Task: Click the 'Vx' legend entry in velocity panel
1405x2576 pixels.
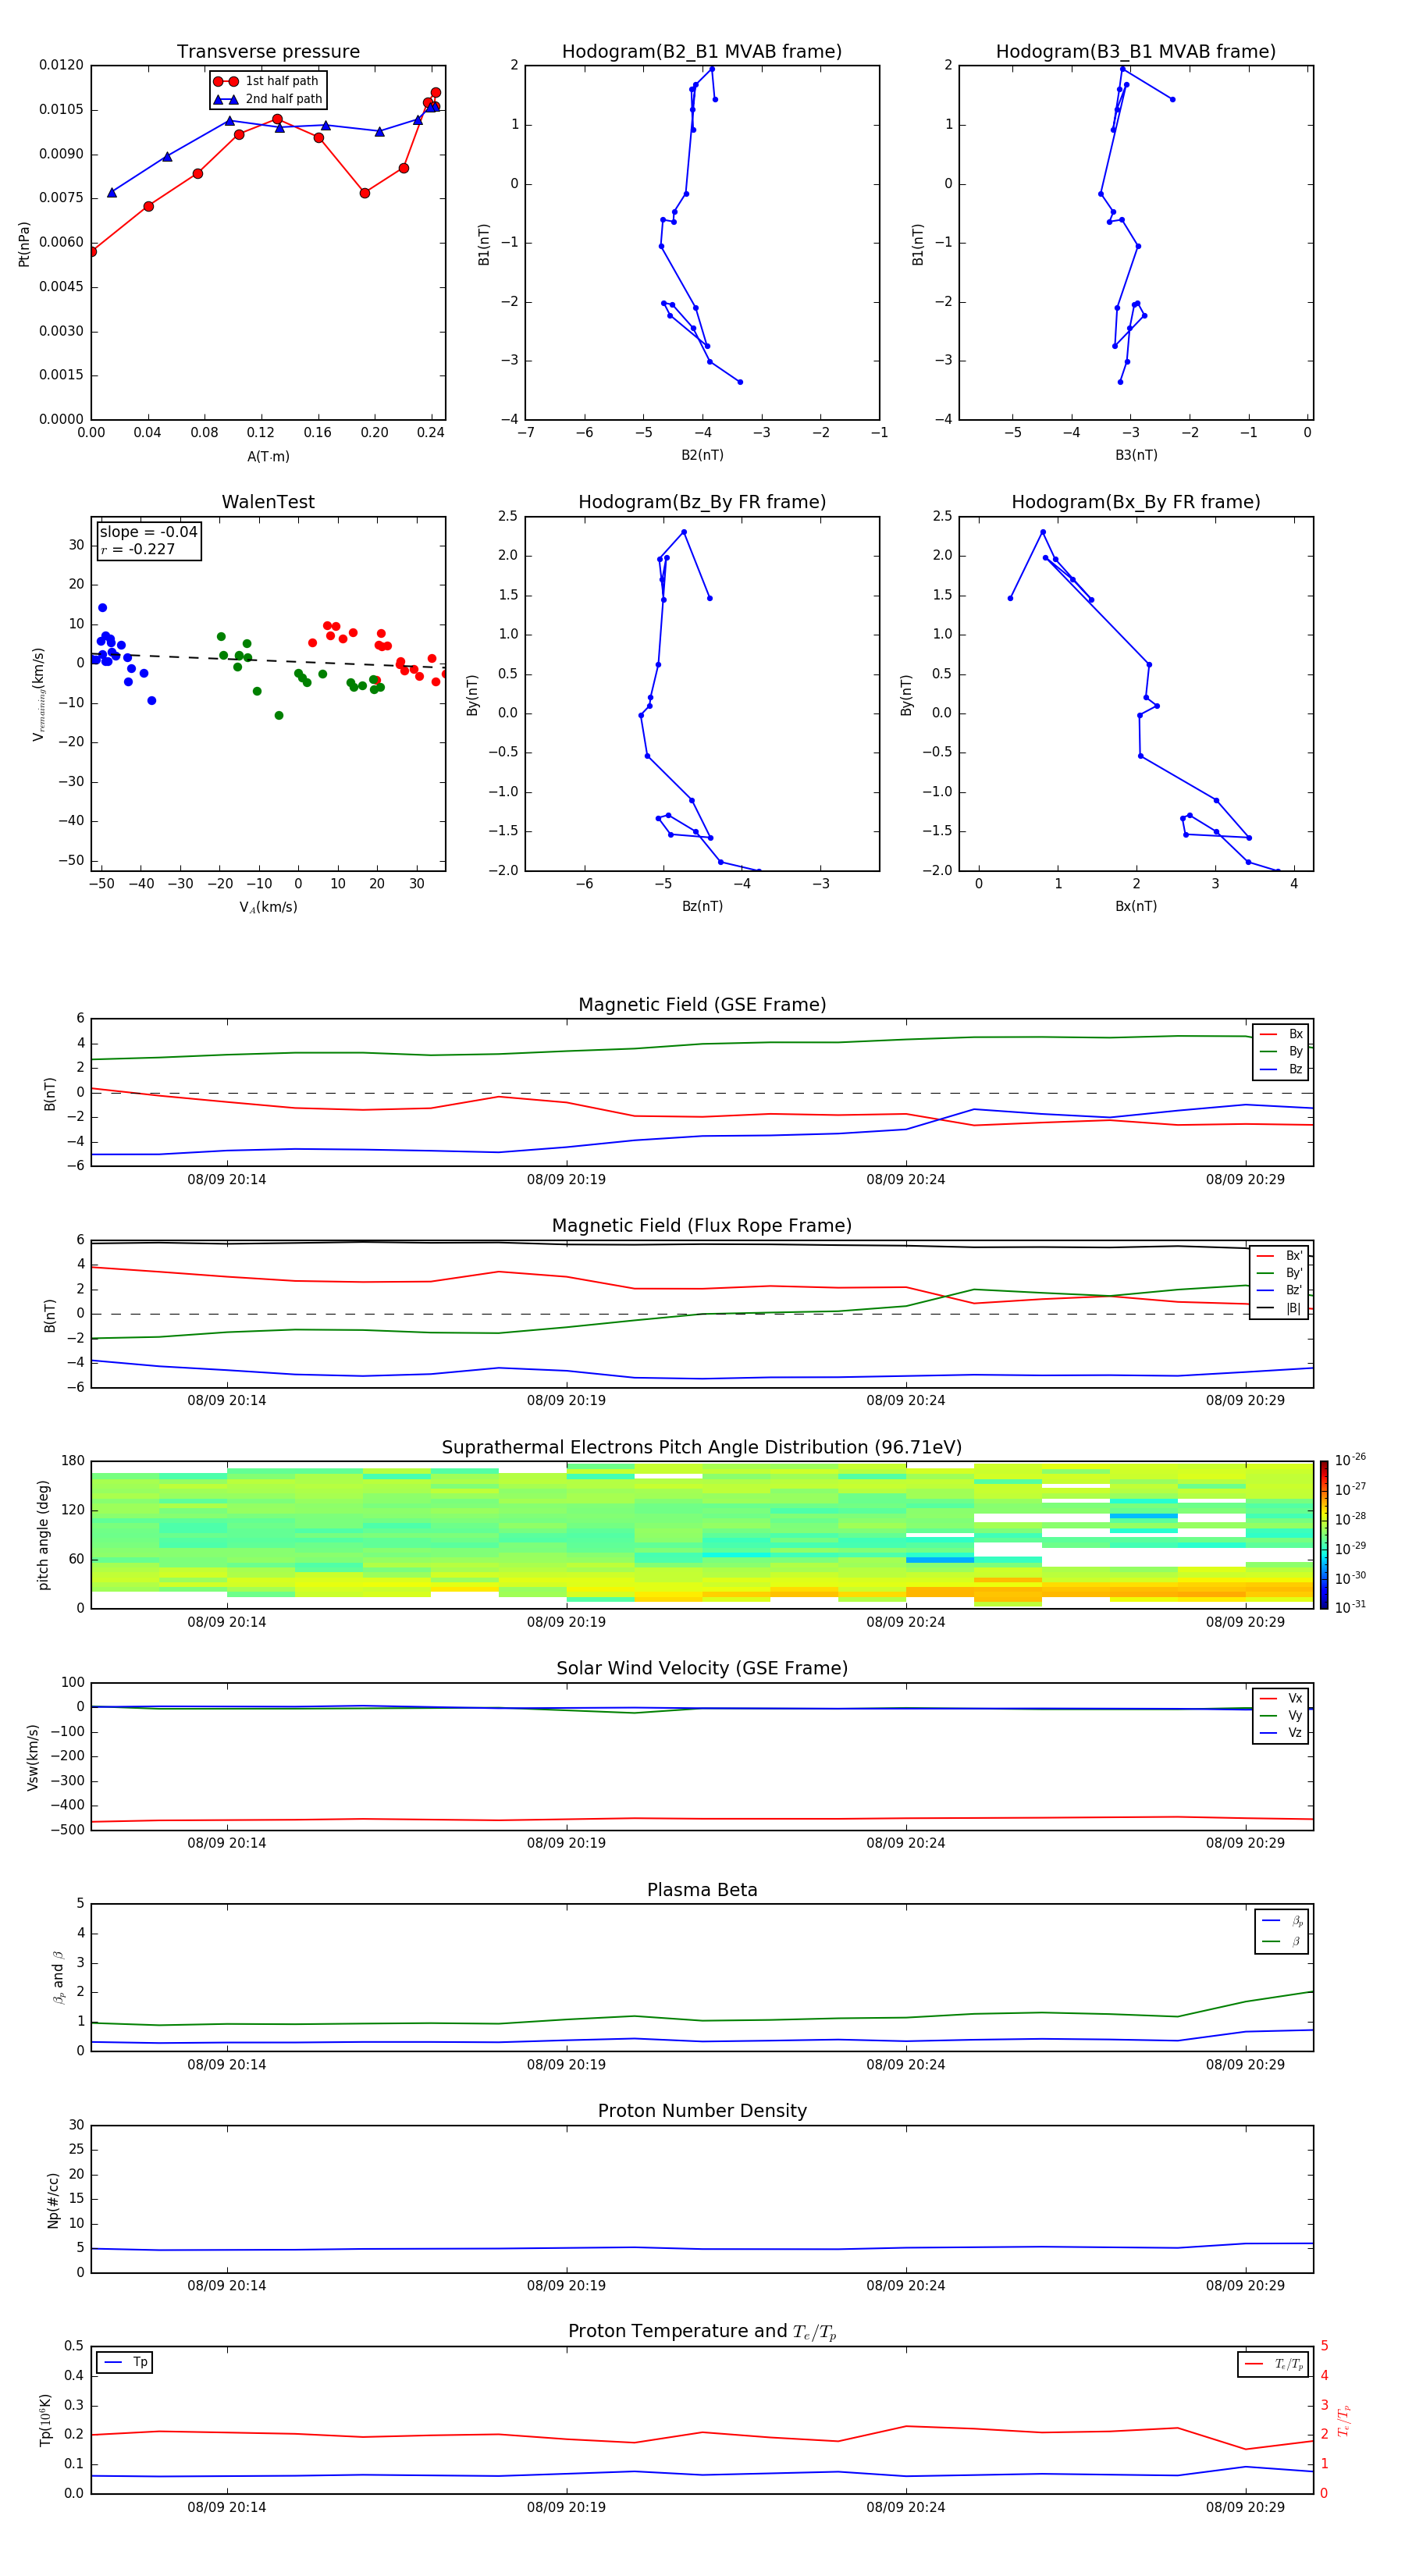Action: click(1281, 1698)
